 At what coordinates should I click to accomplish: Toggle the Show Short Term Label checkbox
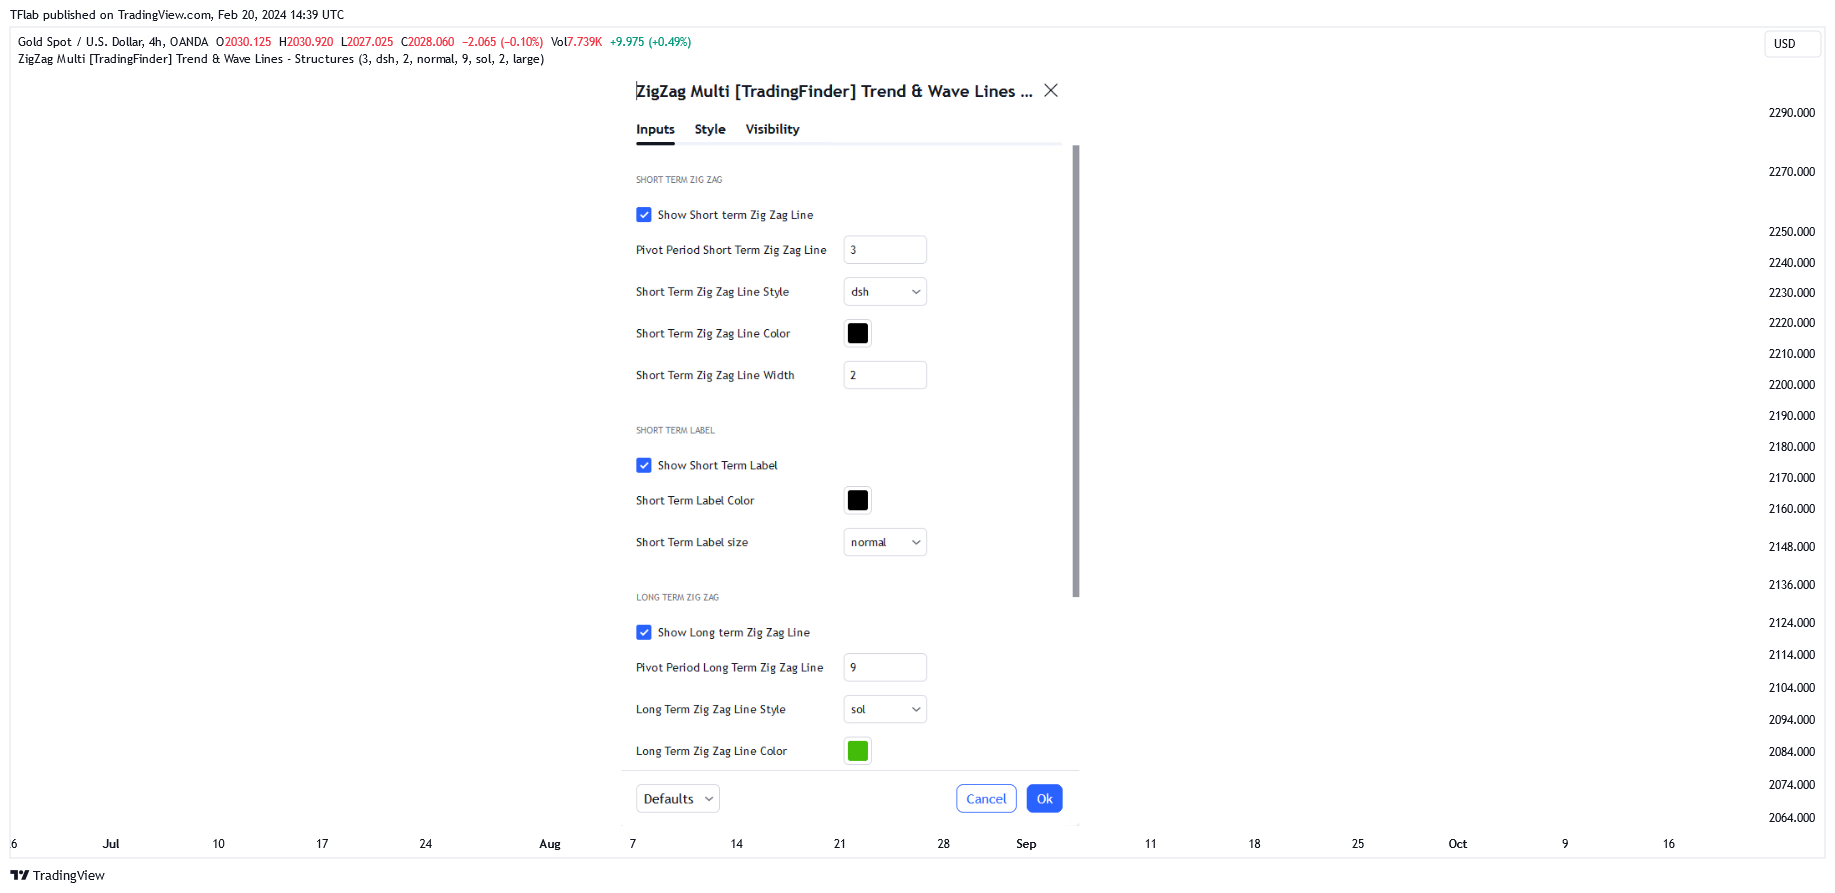(x=644, y=465)
